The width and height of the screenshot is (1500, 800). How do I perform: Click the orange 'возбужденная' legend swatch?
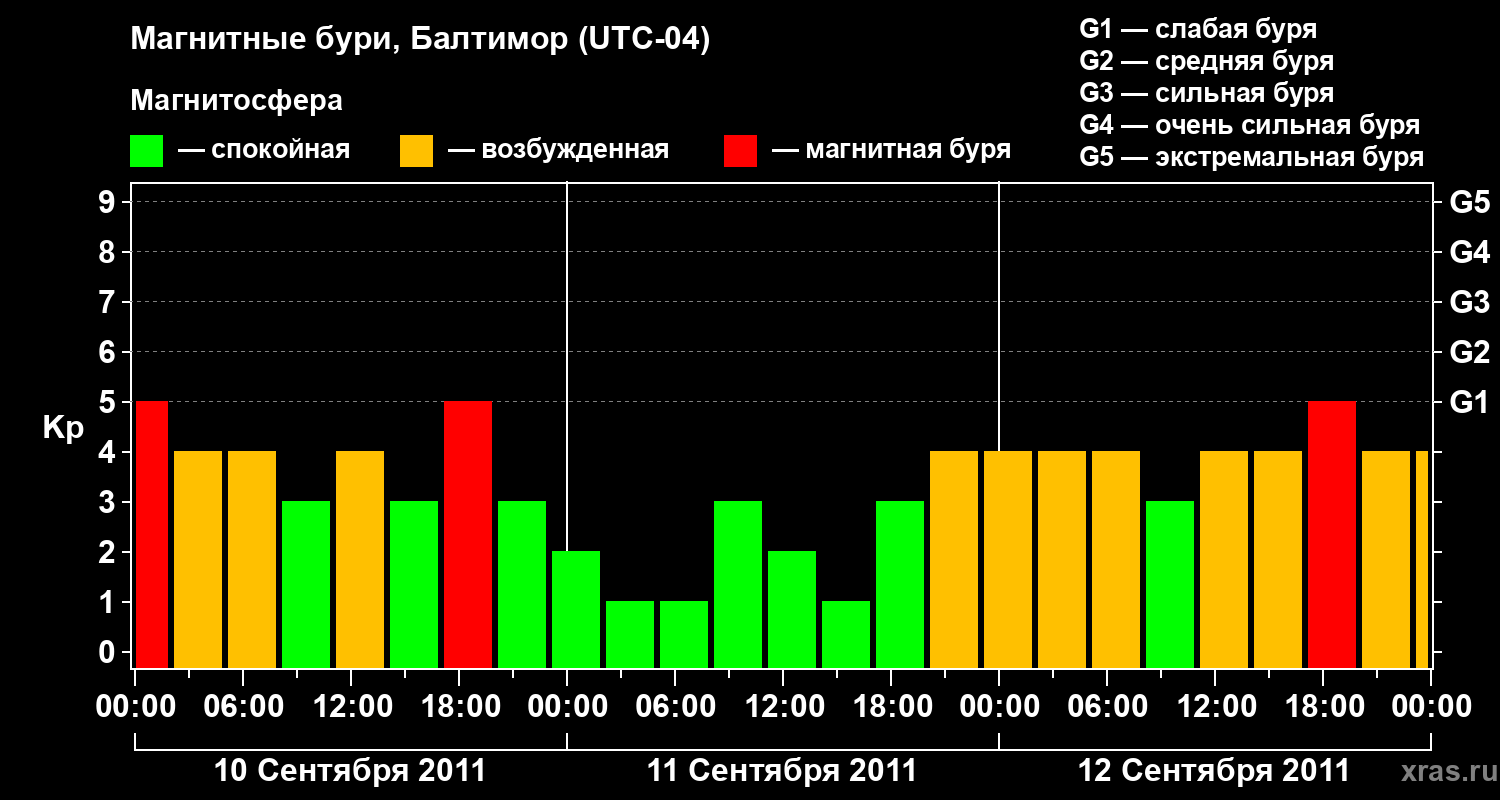[416, 151]
